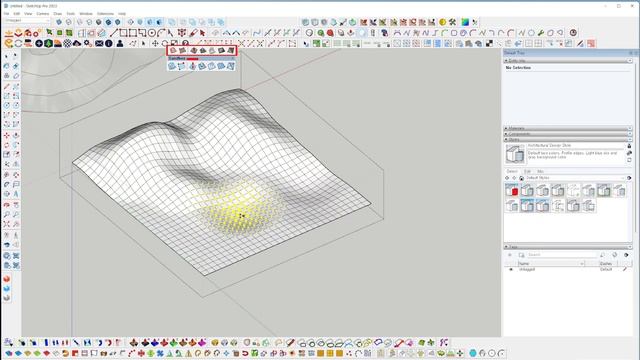640x360 pixels.
Task: Expand the Materials panel
Action: coord(567,128)
